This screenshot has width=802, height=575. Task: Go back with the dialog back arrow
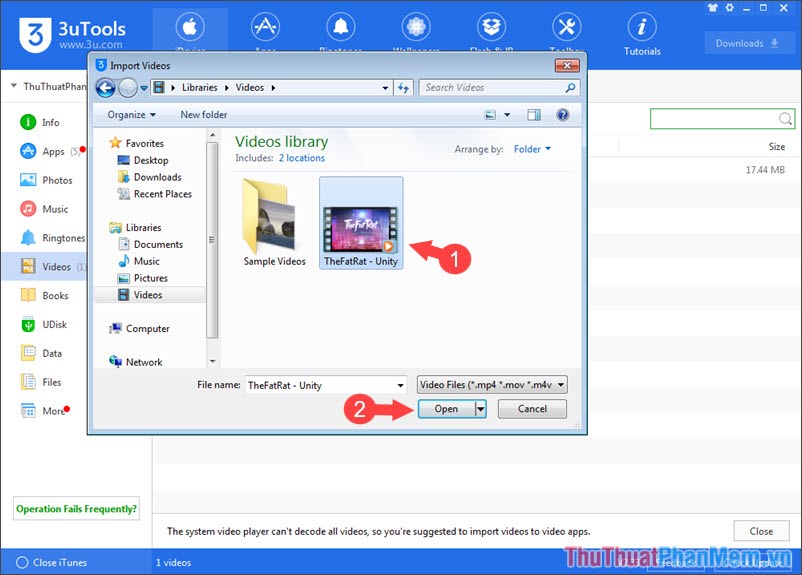(106, 87)
